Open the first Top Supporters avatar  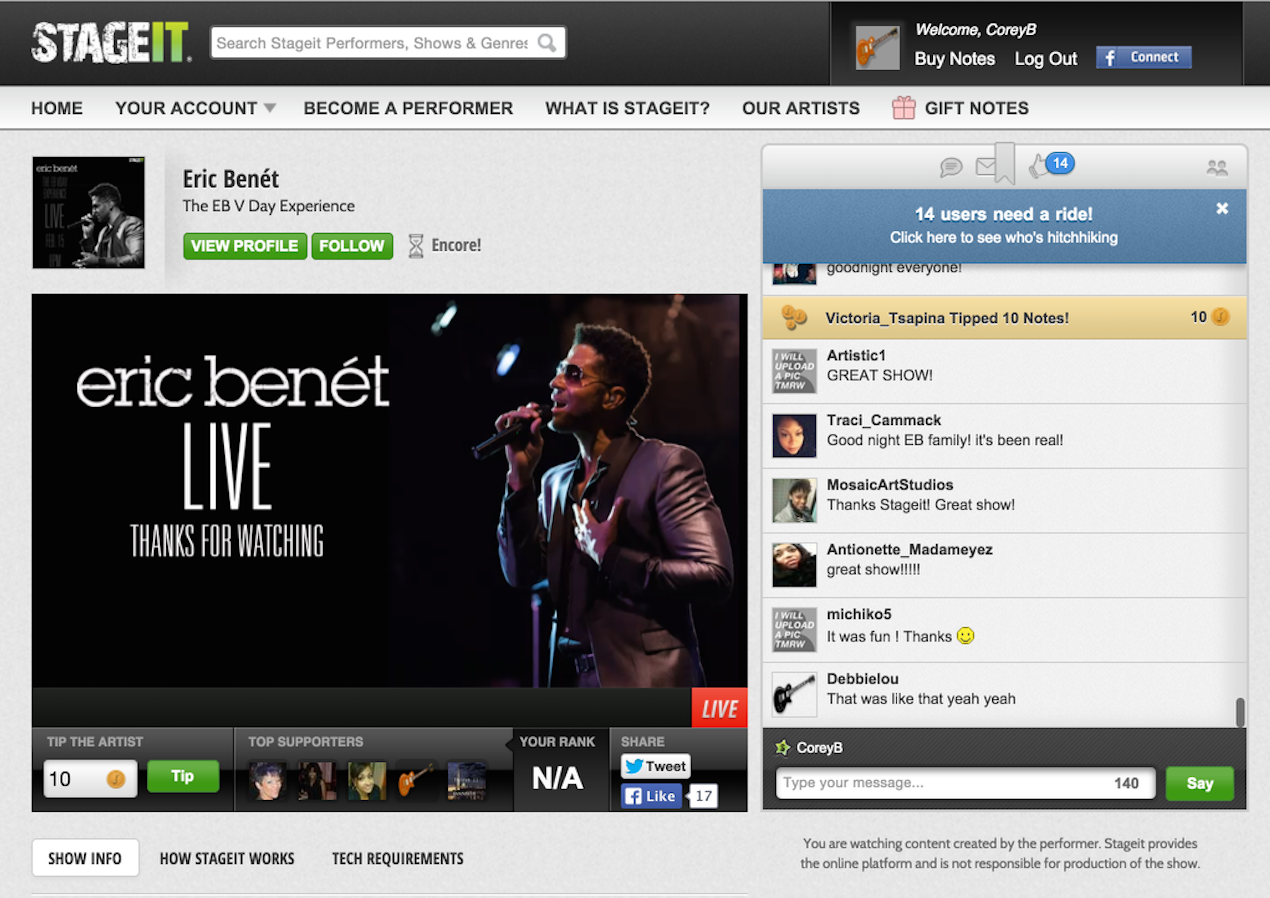point(267,781)
